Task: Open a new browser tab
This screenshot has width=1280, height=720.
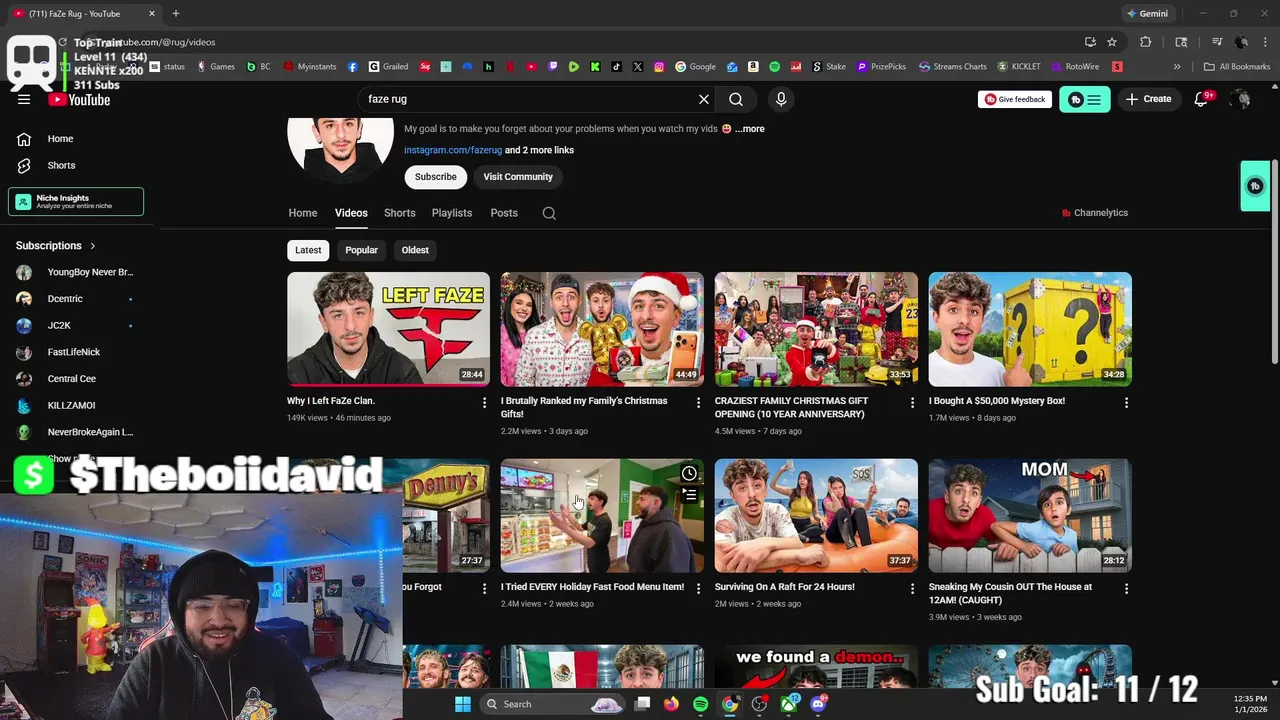Action: point(176,14)
